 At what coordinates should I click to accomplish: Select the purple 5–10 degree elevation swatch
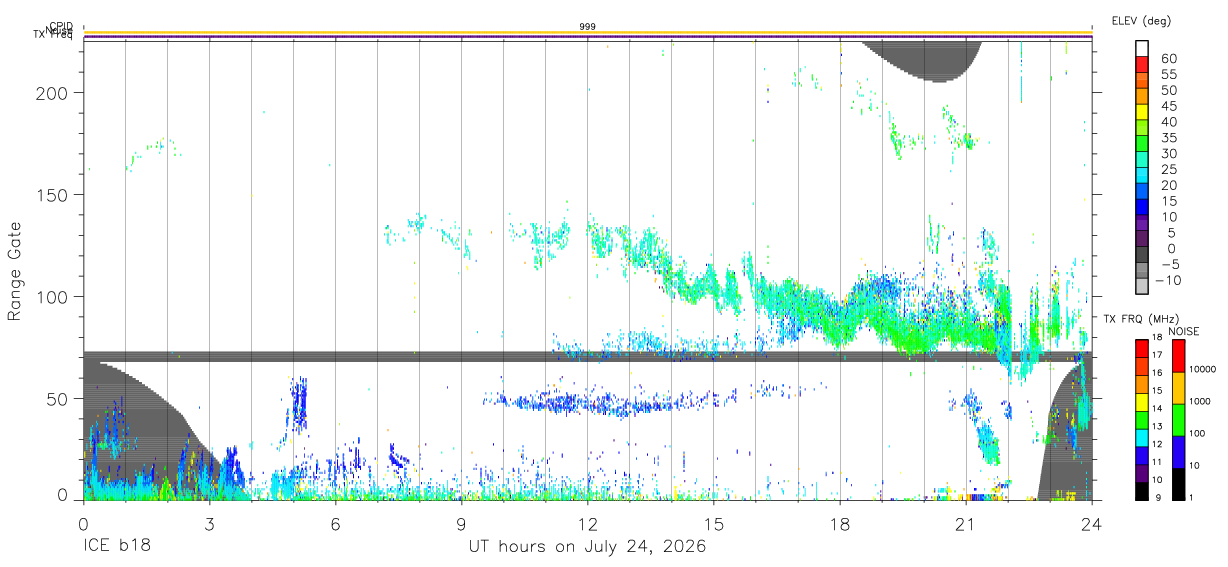(x=1142, y=224)
